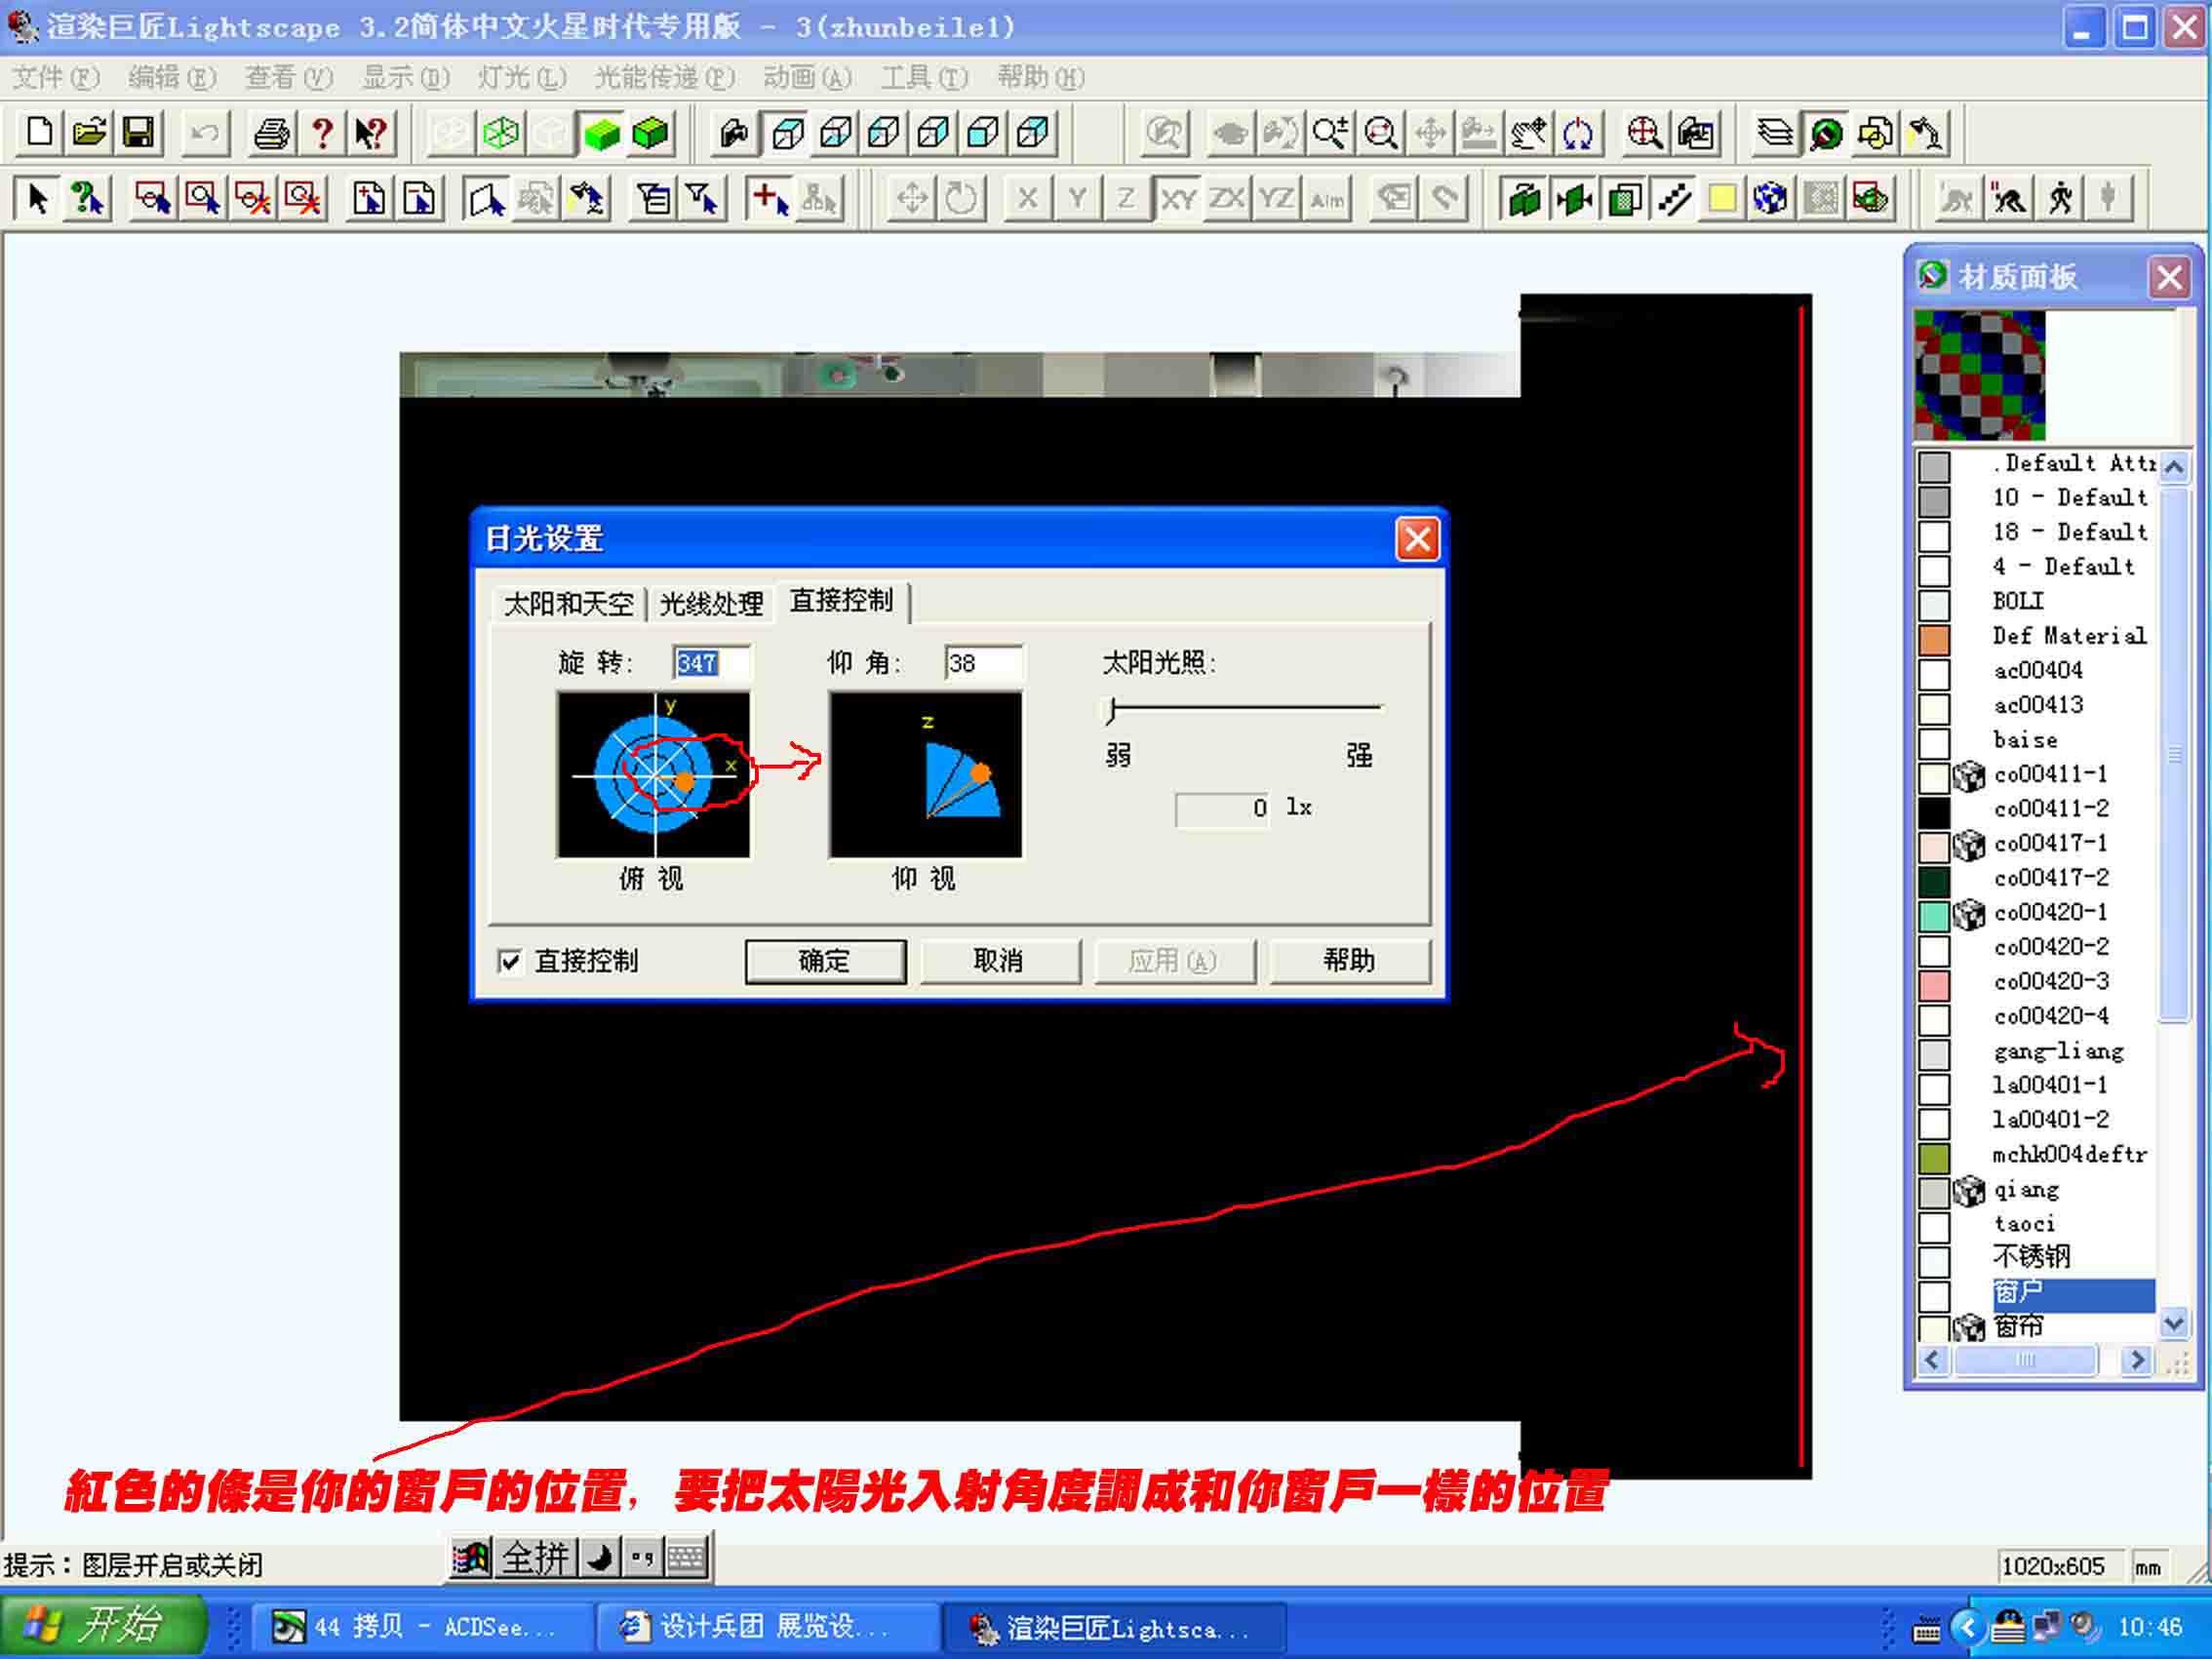Click the Save floppy disk icon
This screenshot has height=1659, width=2212.
pyautogui.click(x=138, y=133)
